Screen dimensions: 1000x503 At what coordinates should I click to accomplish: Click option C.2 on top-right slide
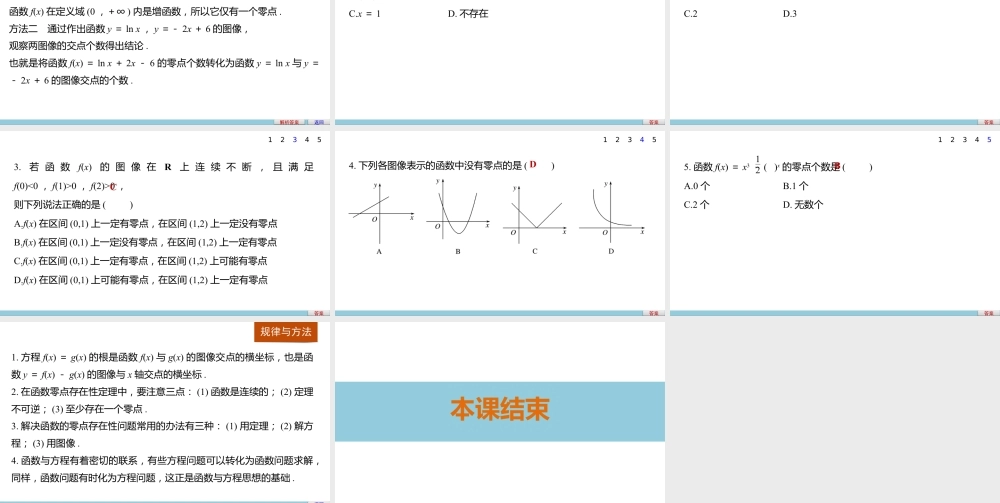click(691, 13)
